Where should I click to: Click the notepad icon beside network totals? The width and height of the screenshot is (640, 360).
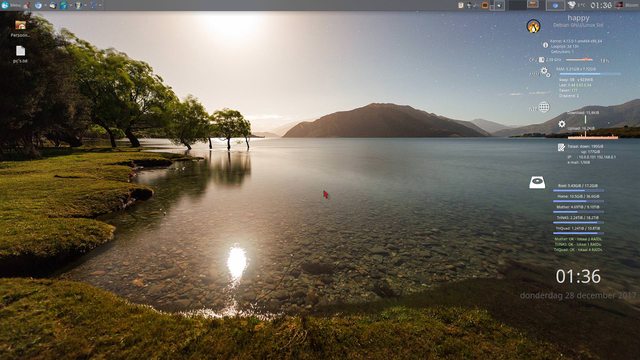point(562,147)
